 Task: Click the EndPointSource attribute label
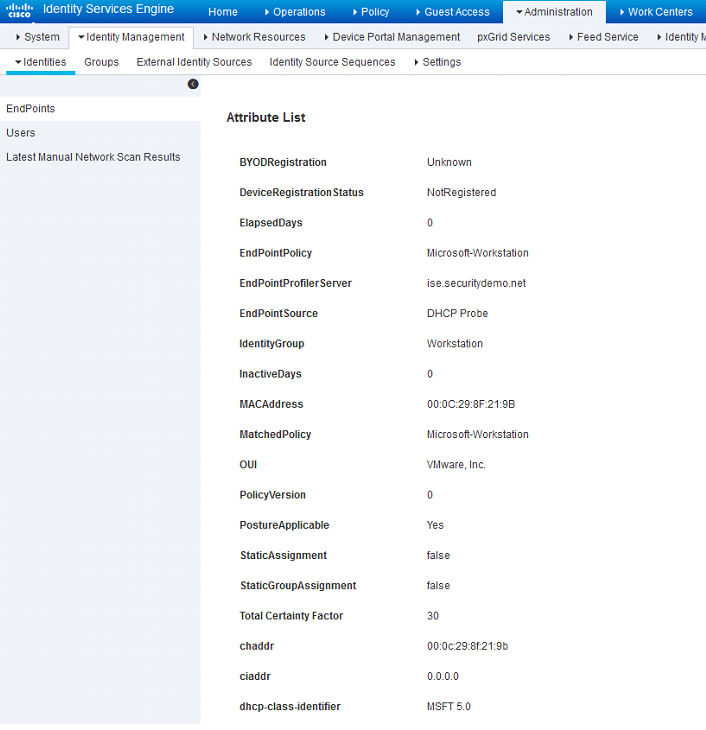278,314
